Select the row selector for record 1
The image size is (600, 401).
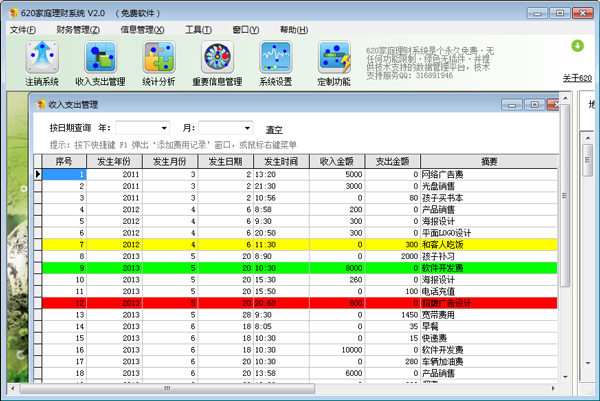38,174
